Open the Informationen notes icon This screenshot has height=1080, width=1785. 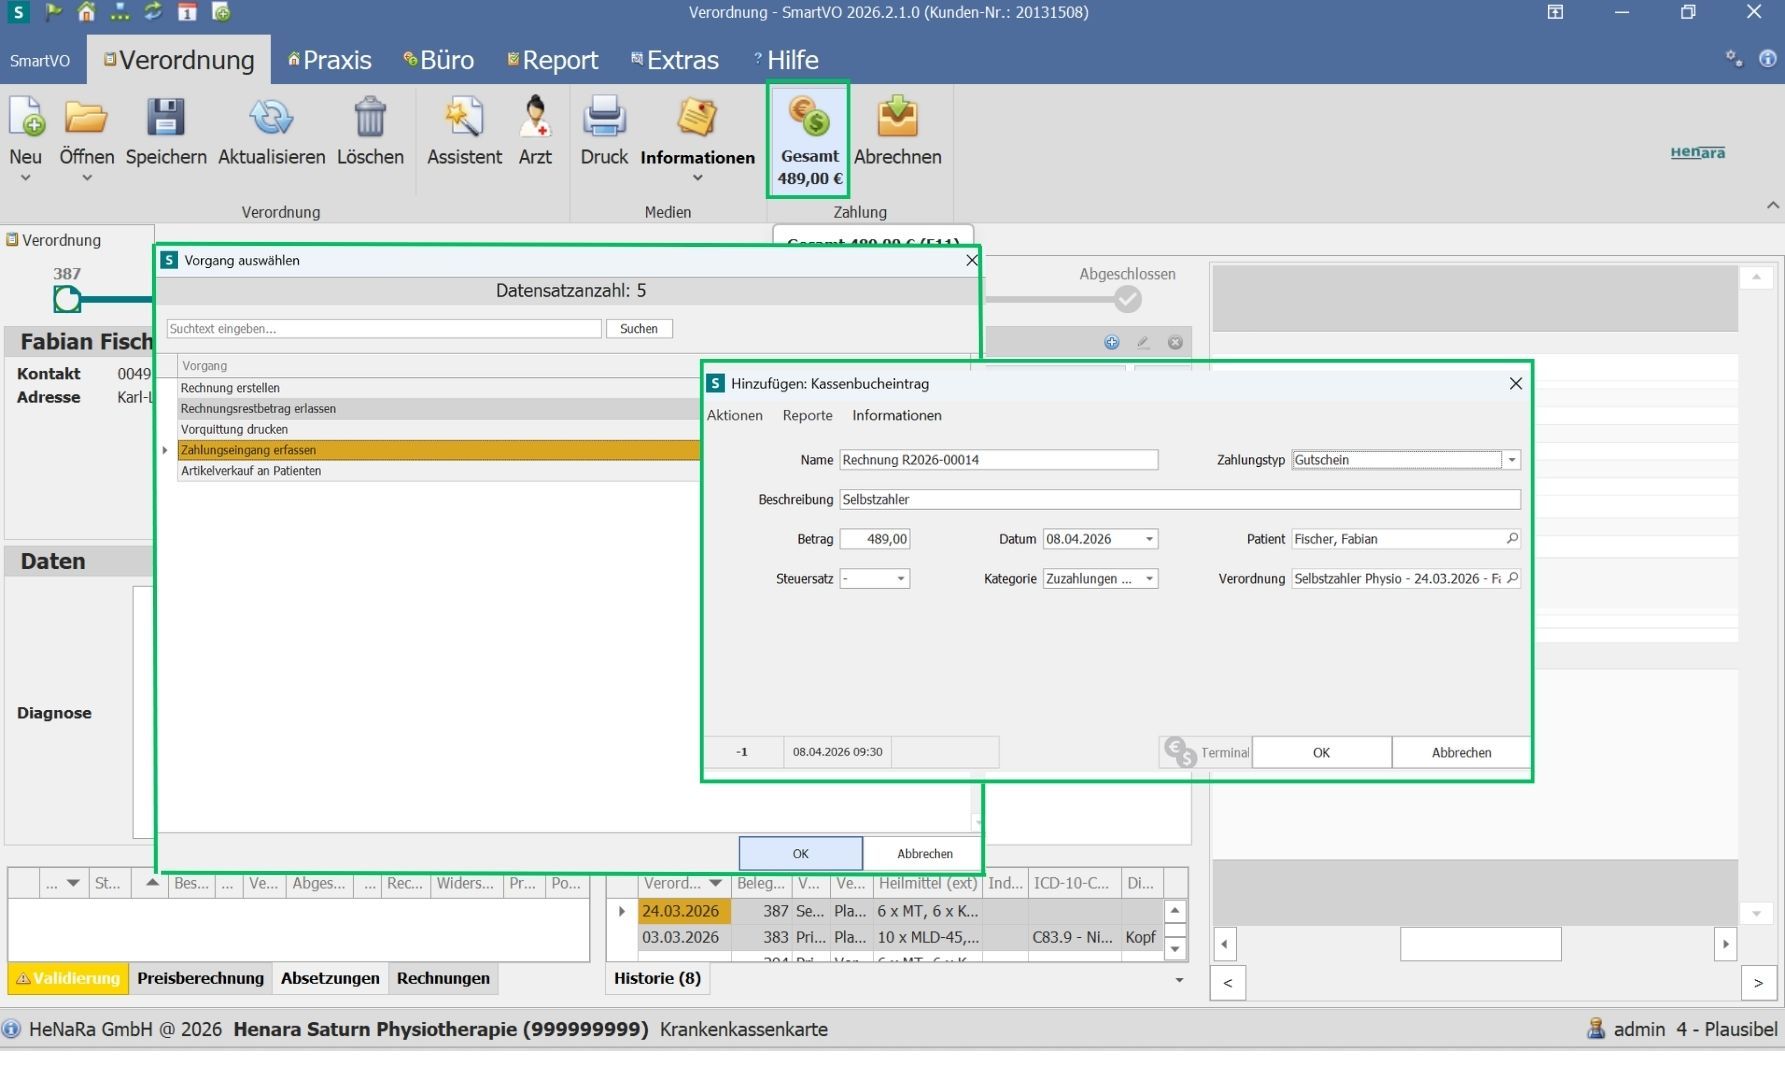click(x=697, y=118)
